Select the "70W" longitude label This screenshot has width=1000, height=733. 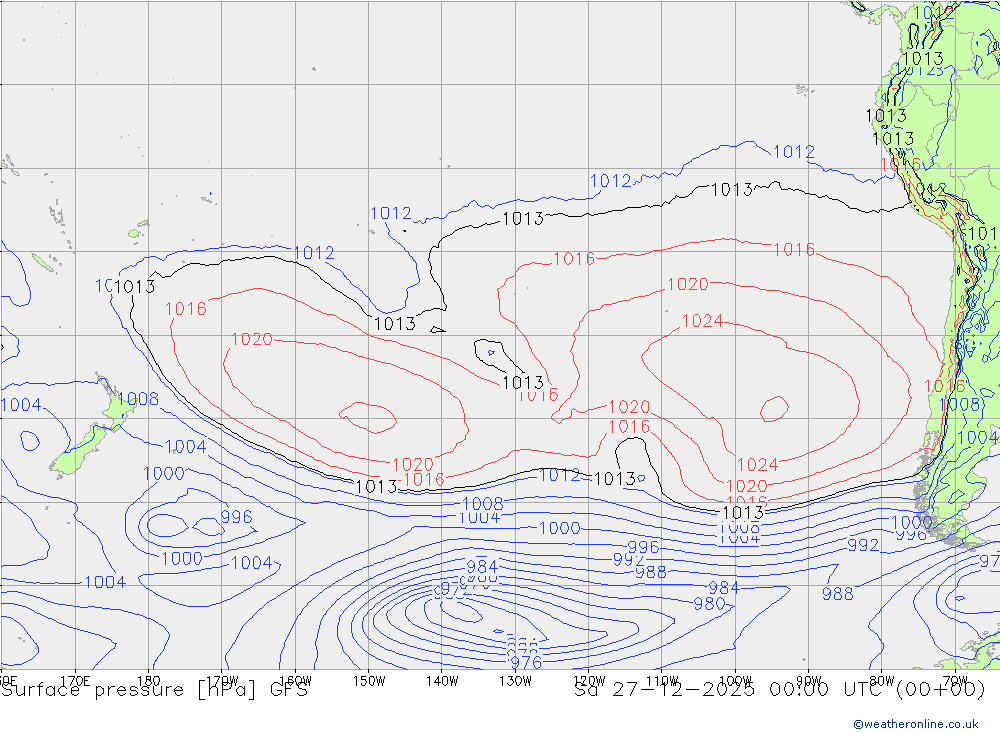[x=955, y=681]
